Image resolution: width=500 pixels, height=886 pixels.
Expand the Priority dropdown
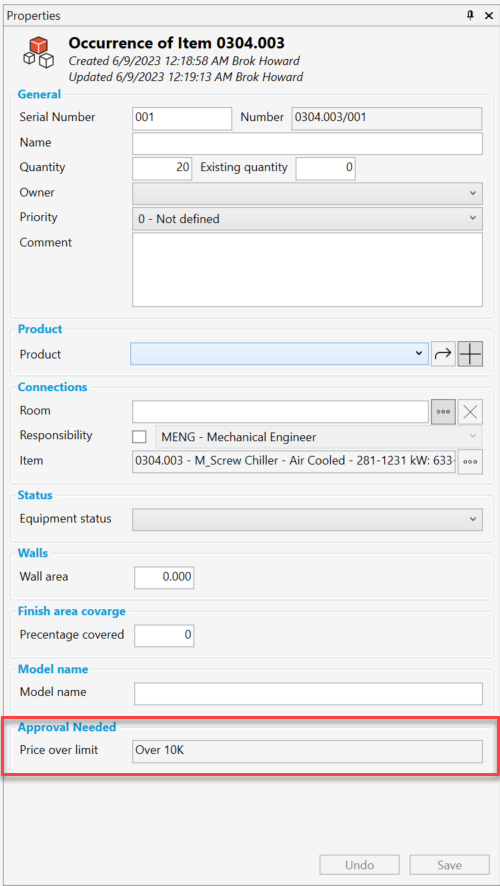[307, 219]
